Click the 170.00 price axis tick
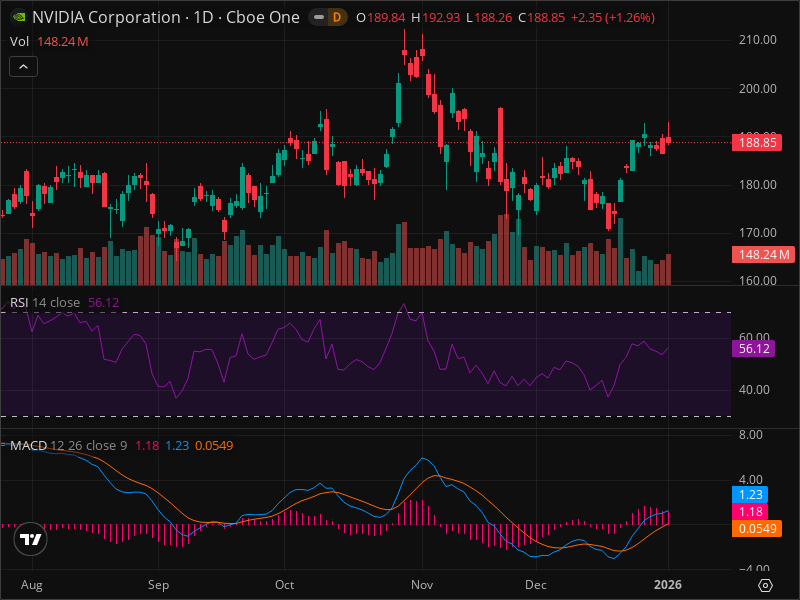 point(758,233)
